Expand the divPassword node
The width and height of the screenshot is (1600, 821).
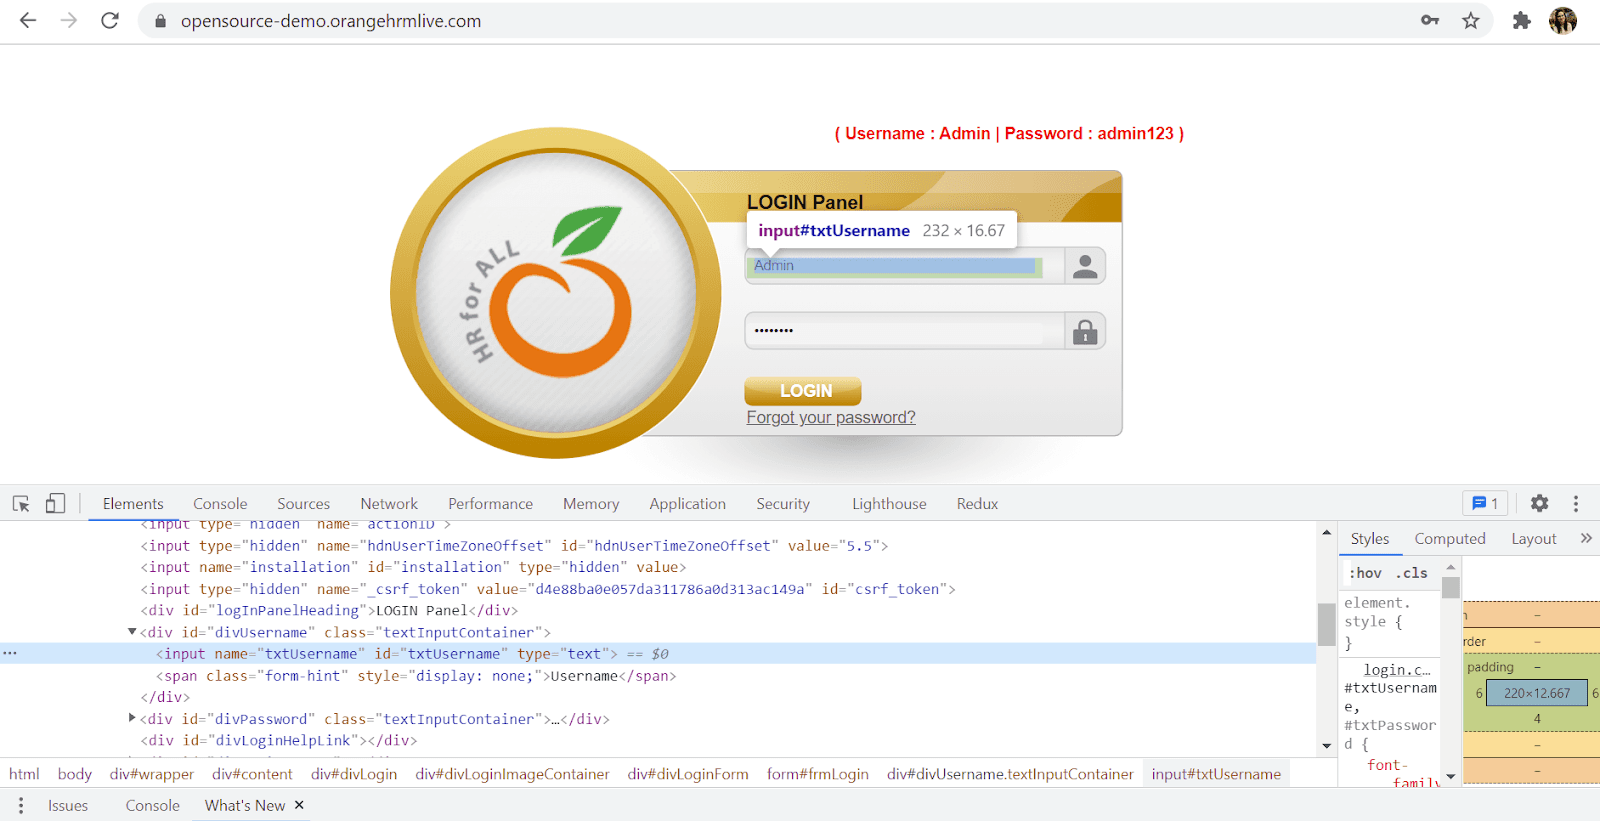pos(132,718)
